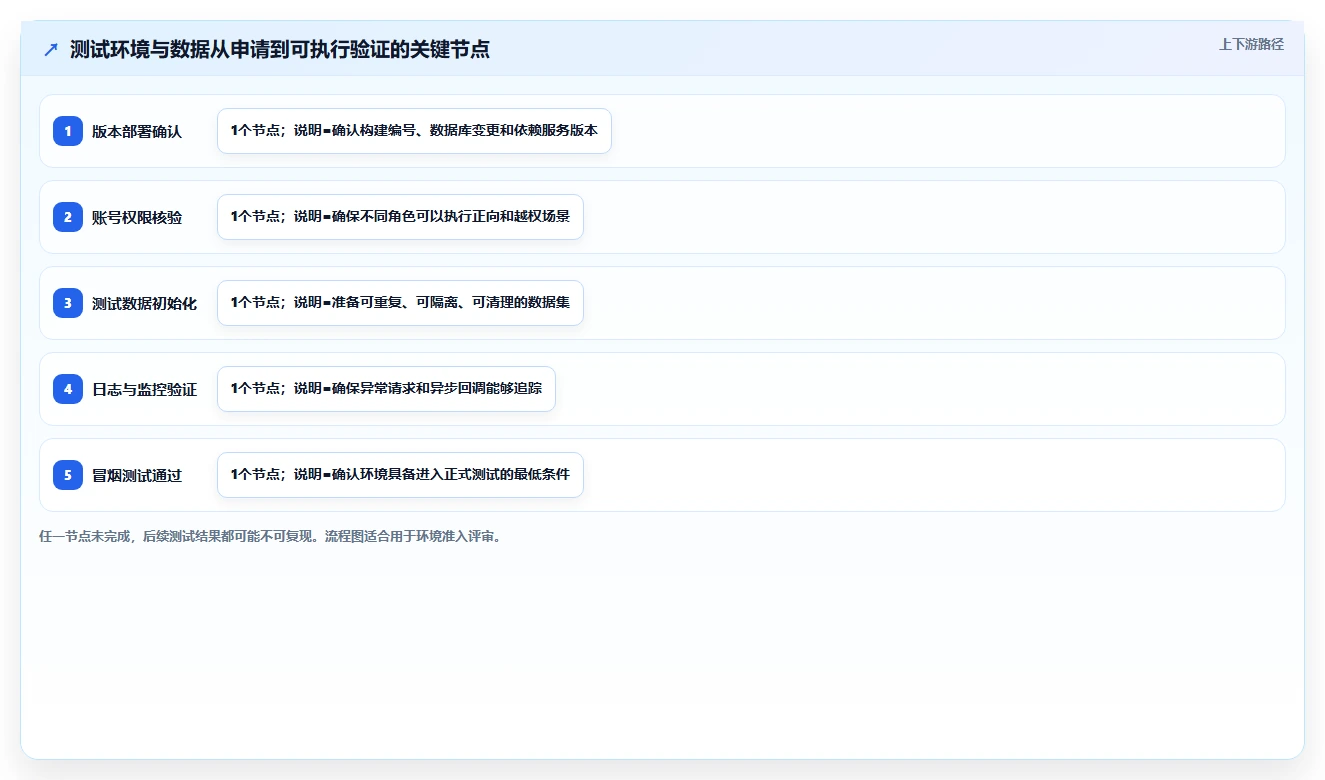
Task: Open the node card about 进入正式测试的最低条件
Action: pyautogui.click(x=400, y=475)
